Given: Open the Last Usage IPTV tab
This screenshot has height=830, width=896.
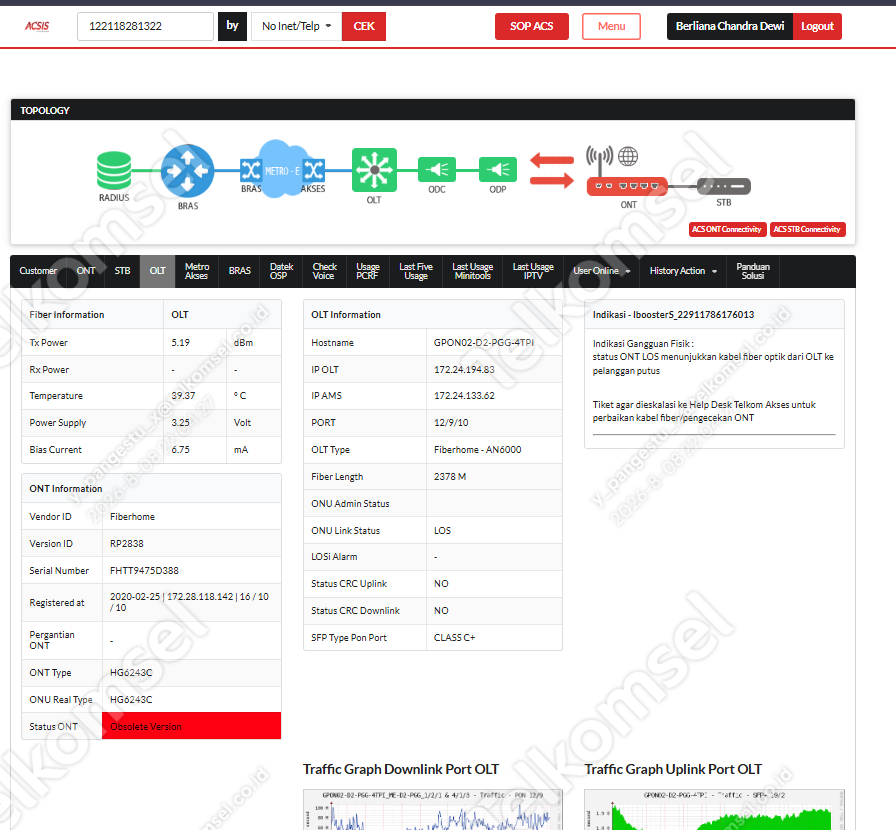Looking at the screenshot, I should (x=533, y=271).
